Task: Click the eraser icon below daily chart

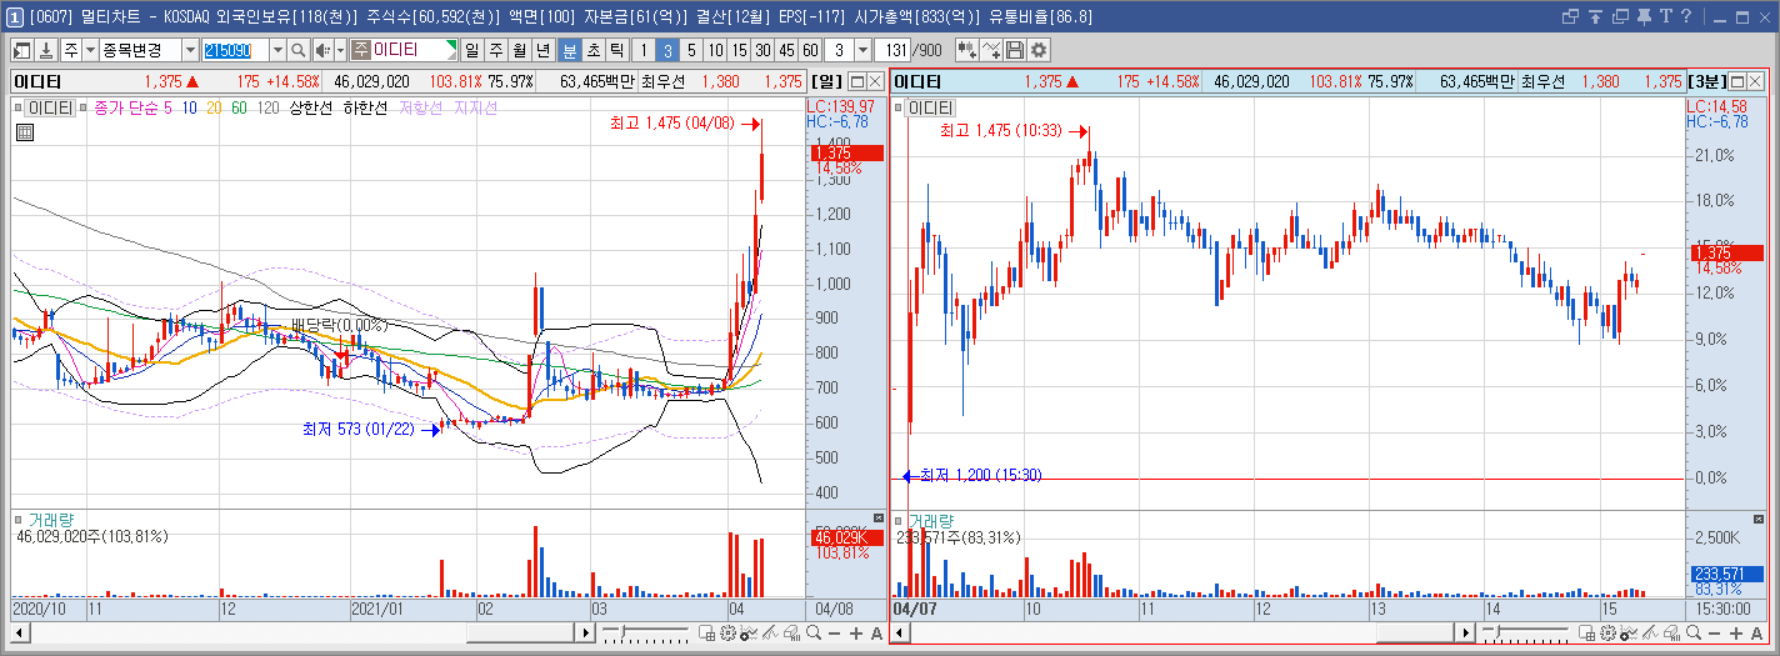Action: pos(791,633)
